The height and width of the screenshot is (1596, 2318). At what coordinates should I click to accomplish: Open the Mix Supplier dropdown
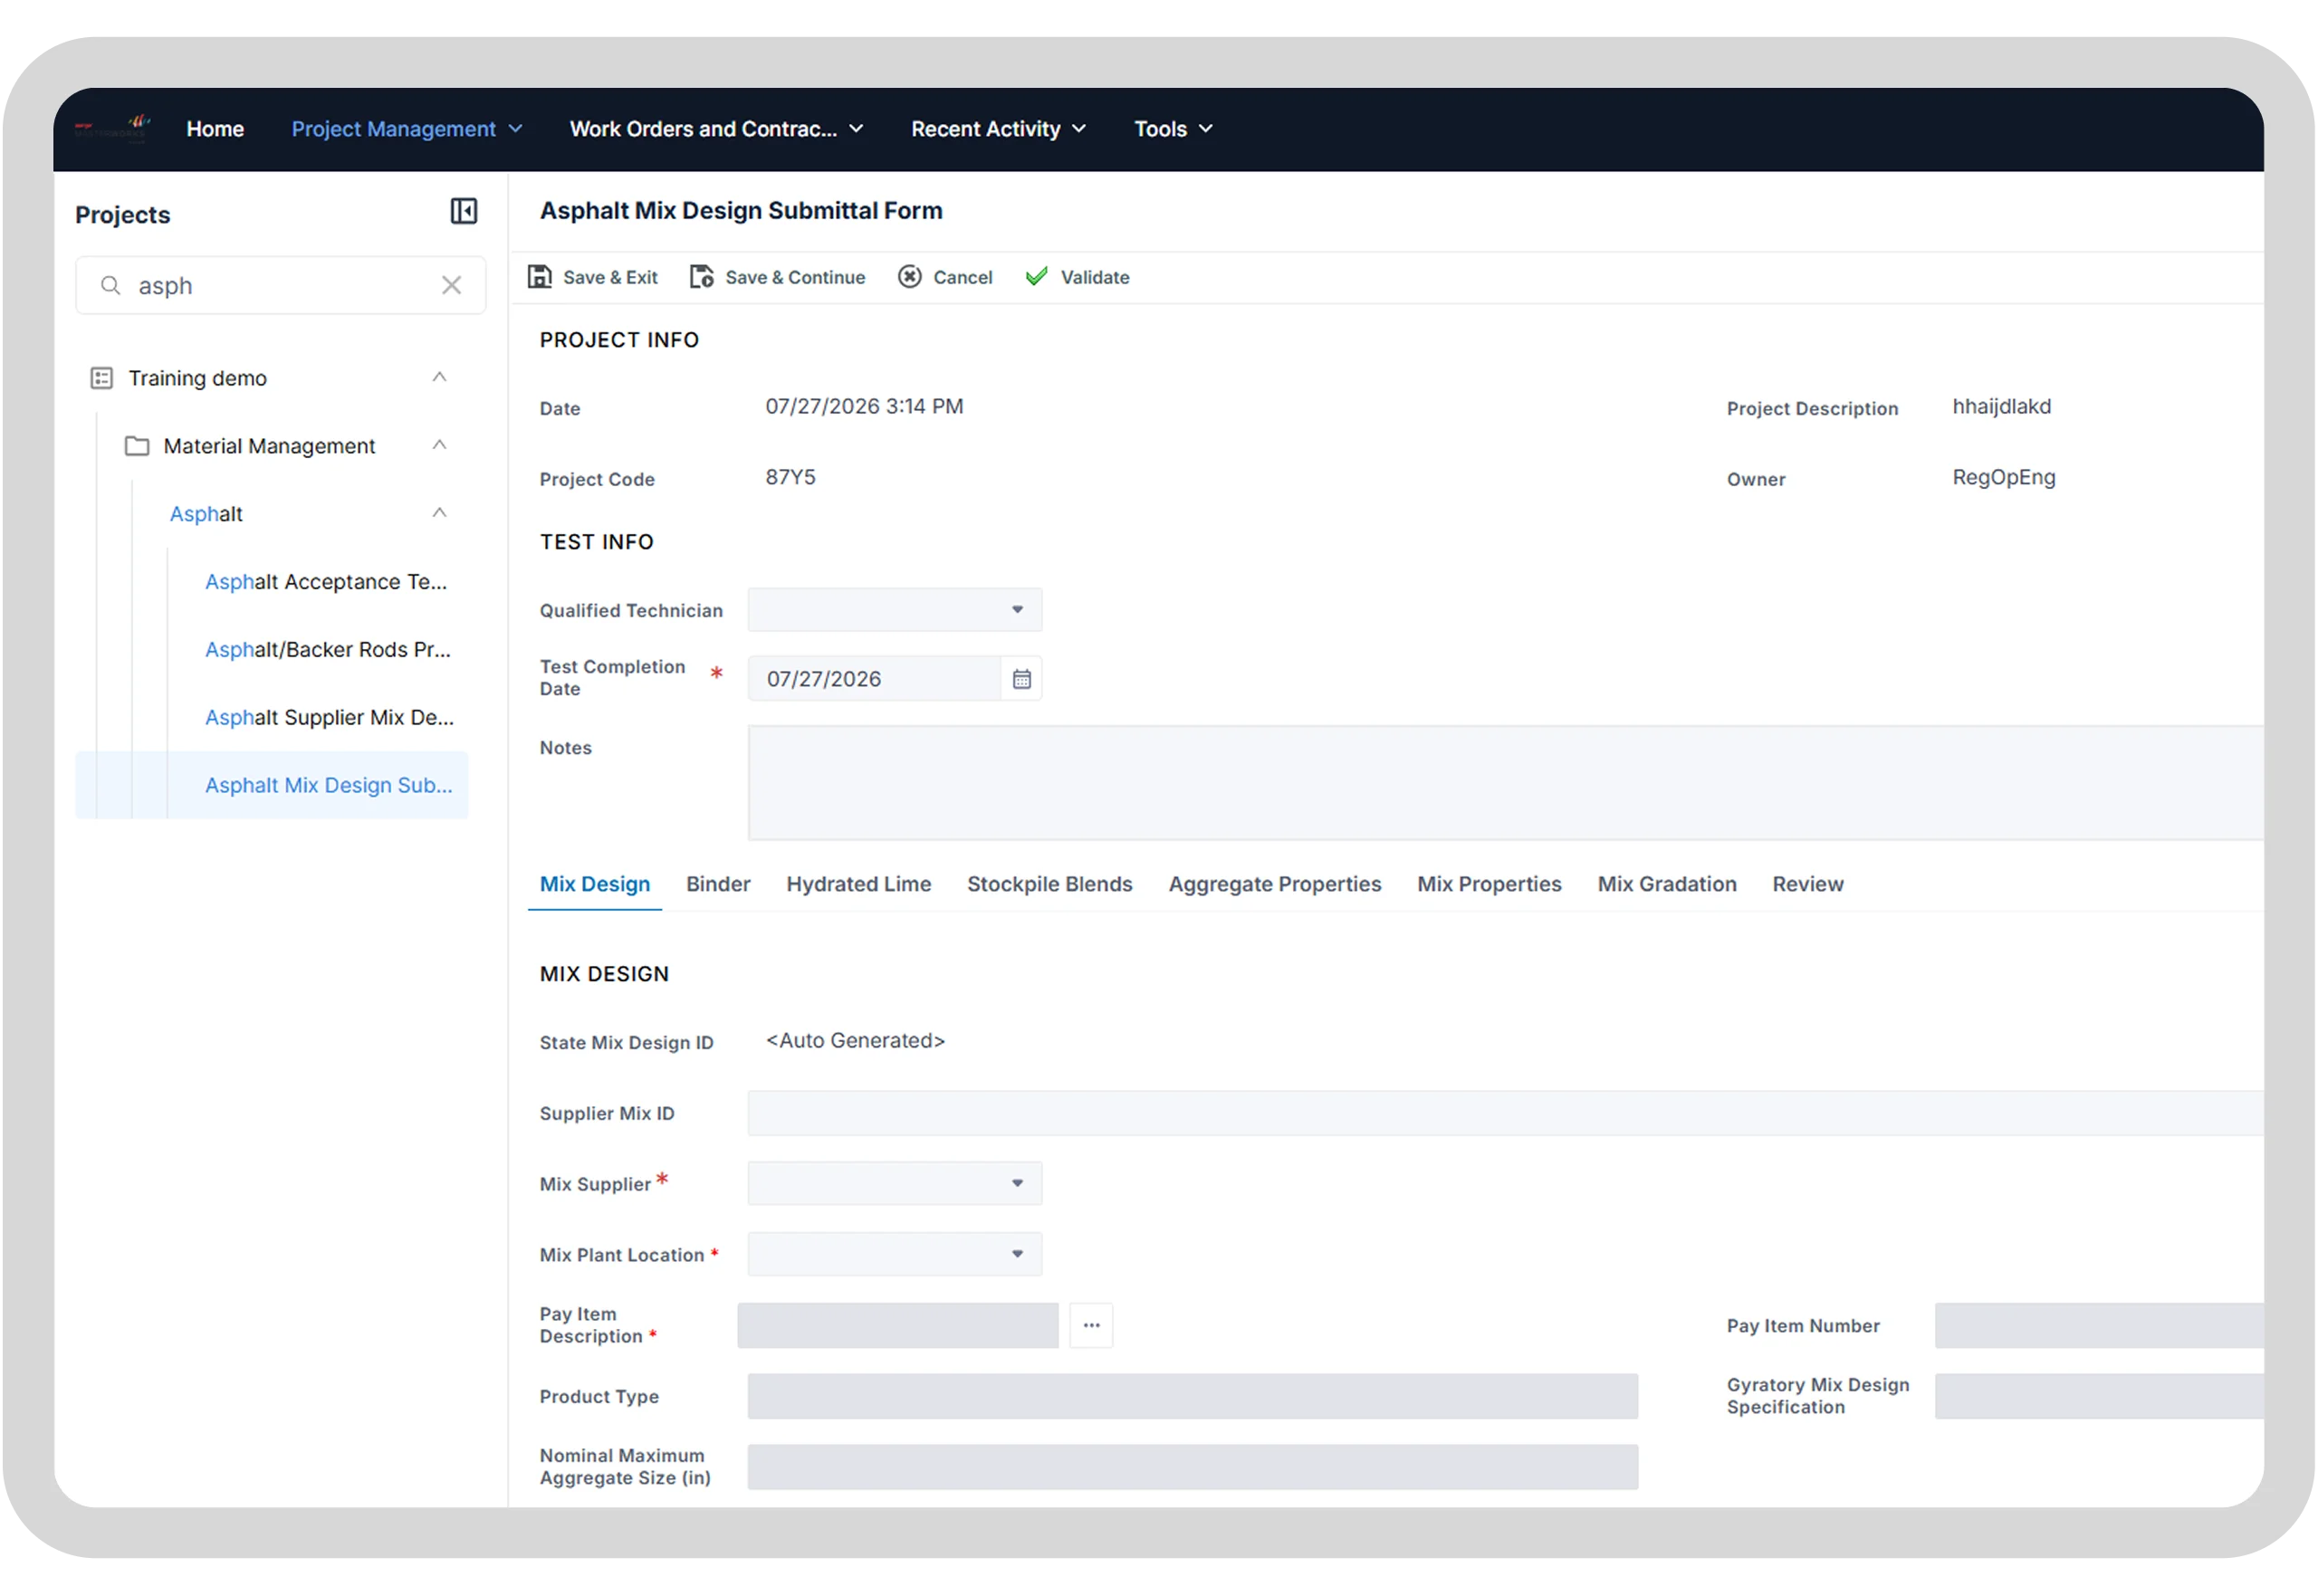(894, 1184)
